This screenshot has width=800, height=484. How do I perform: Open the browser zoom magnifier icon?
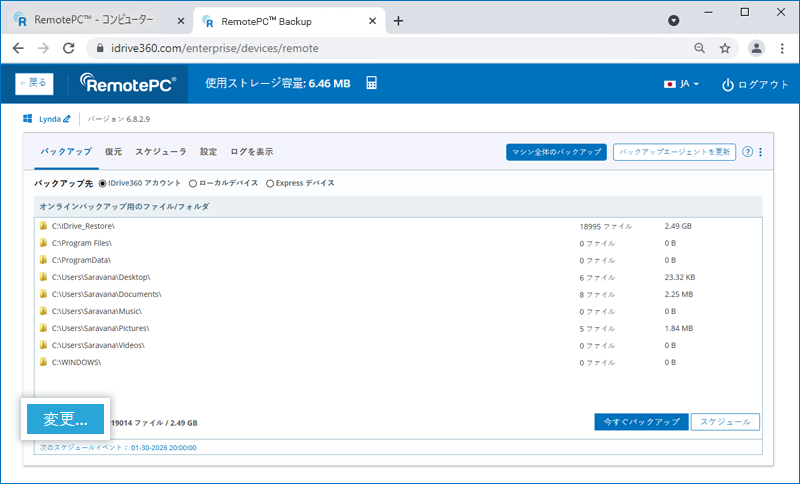(699, 48)
